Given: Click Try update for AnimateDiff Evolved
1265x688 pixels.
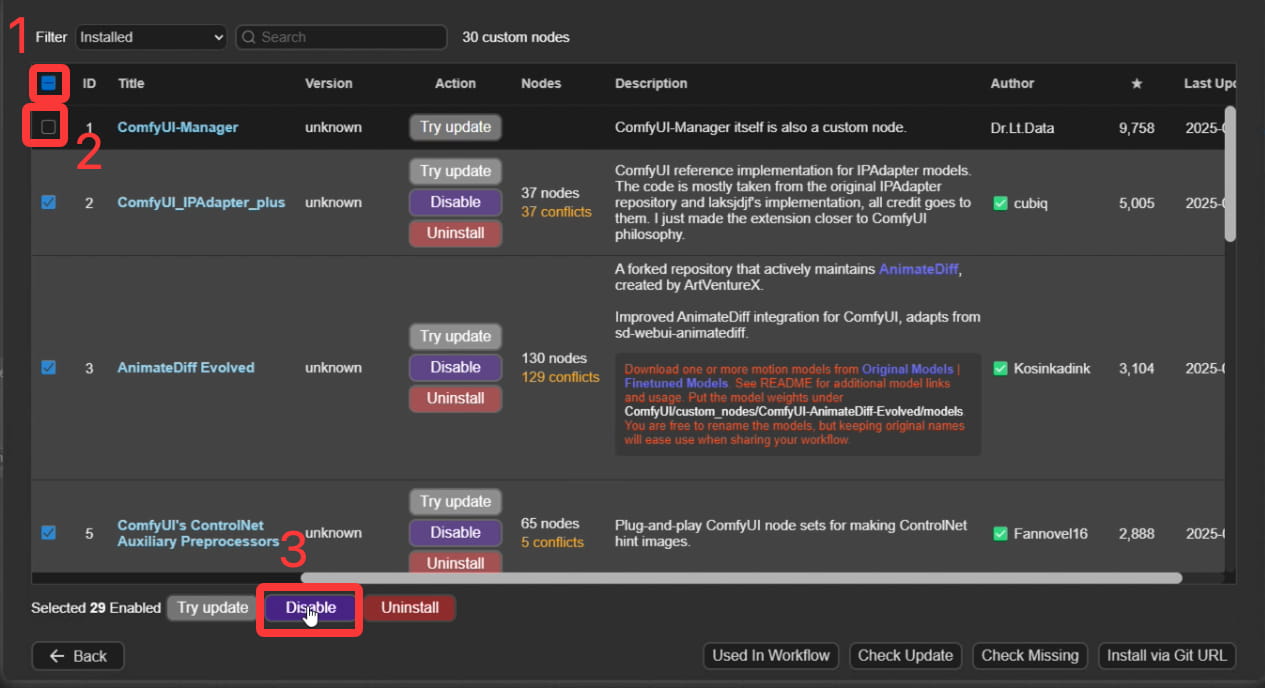Looking at the screenshot, I should 455,336.
